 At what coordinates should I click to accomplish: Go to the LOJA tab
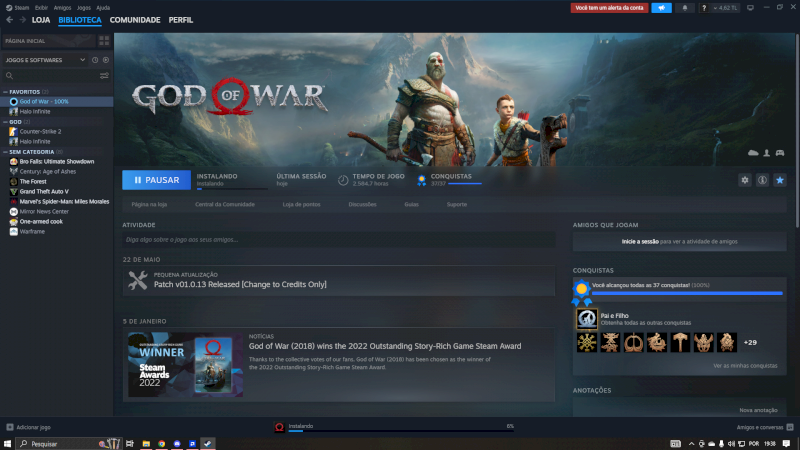[41, 20]
